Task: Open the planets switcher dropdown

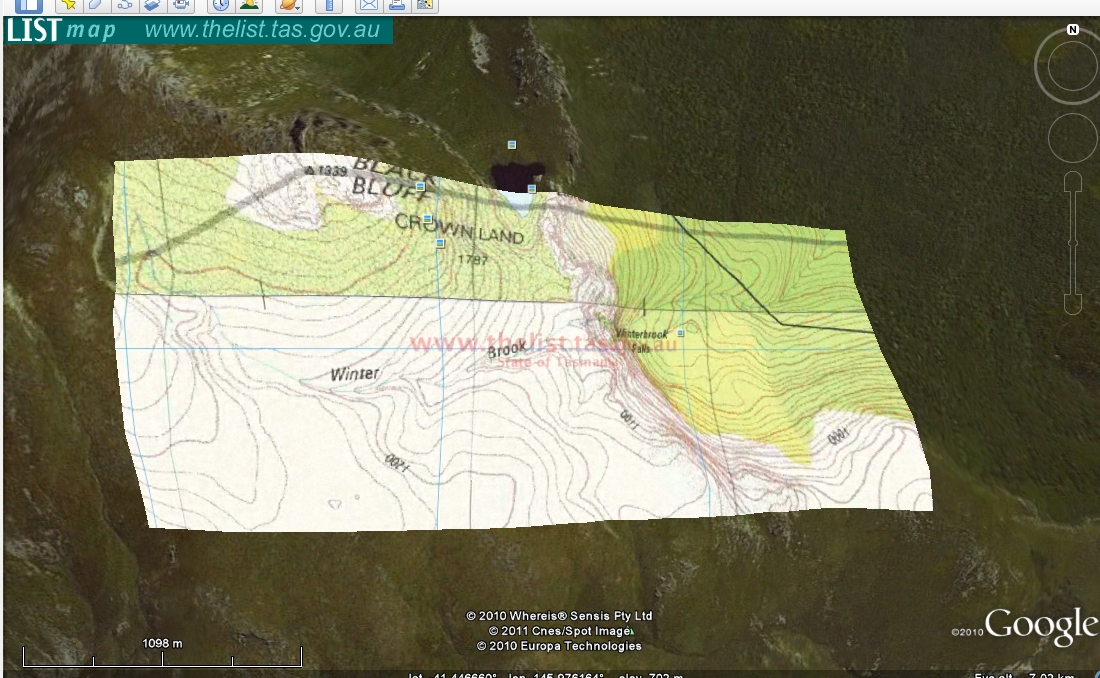Action: click(x=288, y=6)
